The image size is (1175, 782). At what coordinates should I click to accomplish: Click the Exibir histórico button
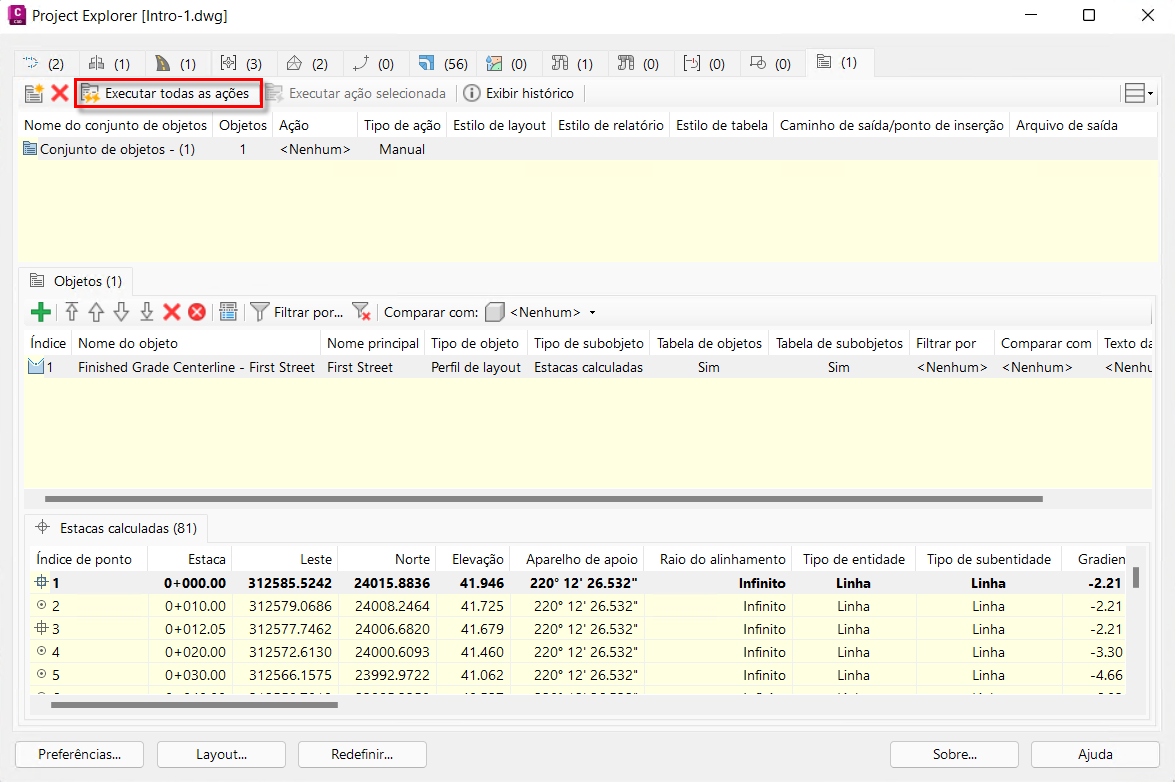click(x=518, y=93)
